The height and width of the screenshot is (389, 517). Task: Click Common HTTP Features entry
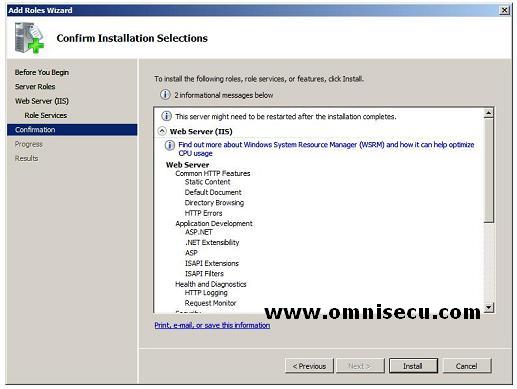tap(213, 173)
